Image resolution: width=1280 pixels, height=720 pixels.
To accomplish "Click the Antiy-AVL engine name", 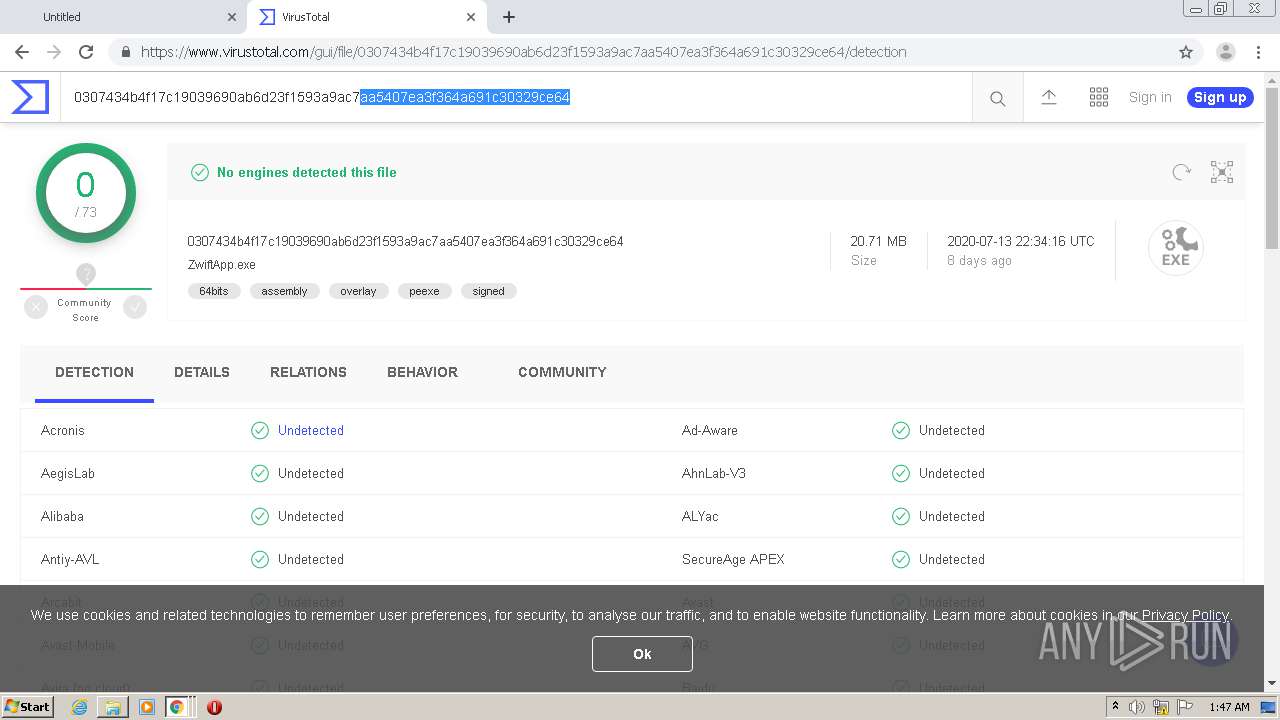I will click(70, 559).
